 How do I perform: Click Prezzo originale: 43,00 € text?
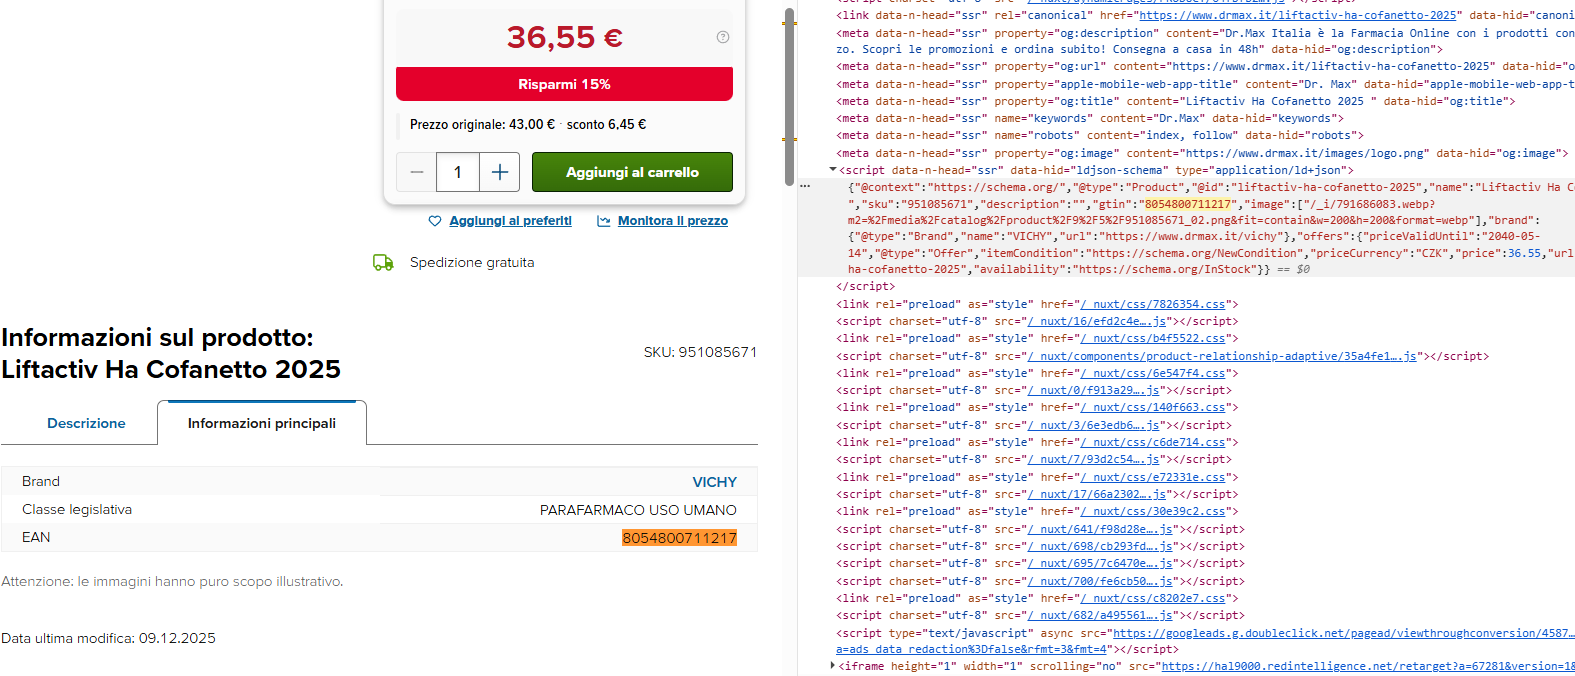pos(482,125)
